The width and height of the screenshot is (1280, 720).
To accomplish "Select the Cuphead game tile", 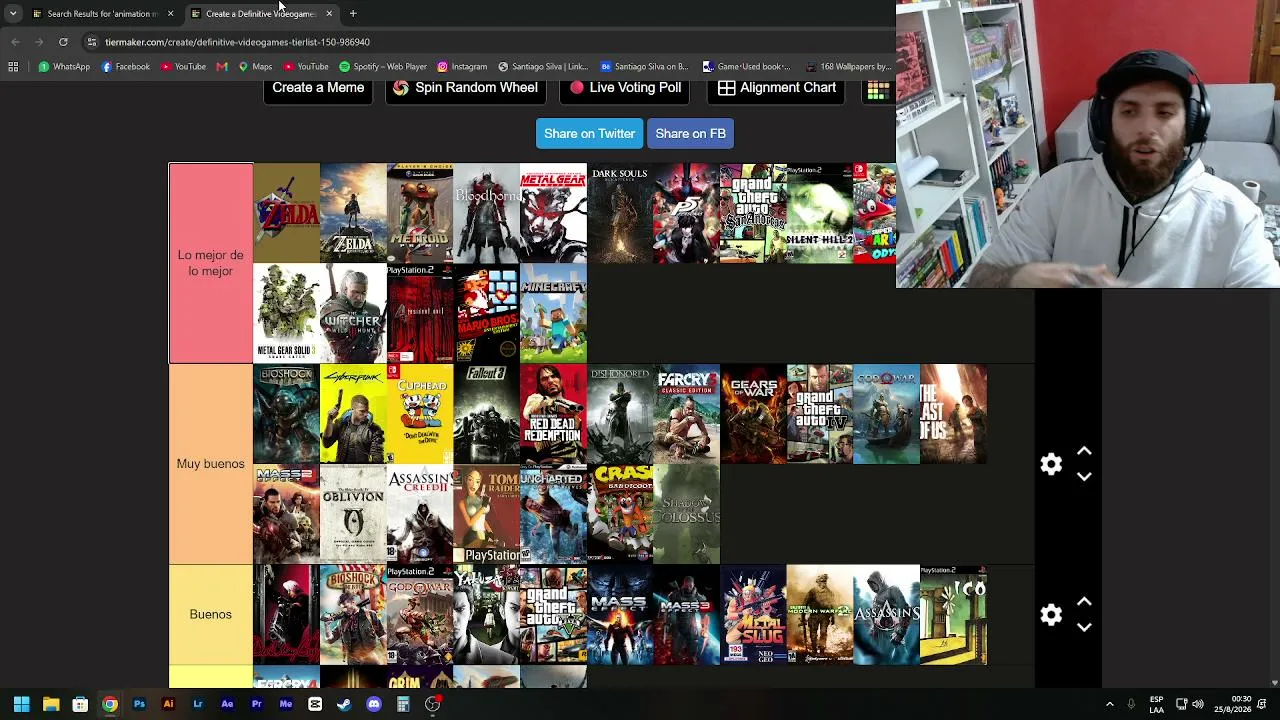I will click(x=420, y=414).
